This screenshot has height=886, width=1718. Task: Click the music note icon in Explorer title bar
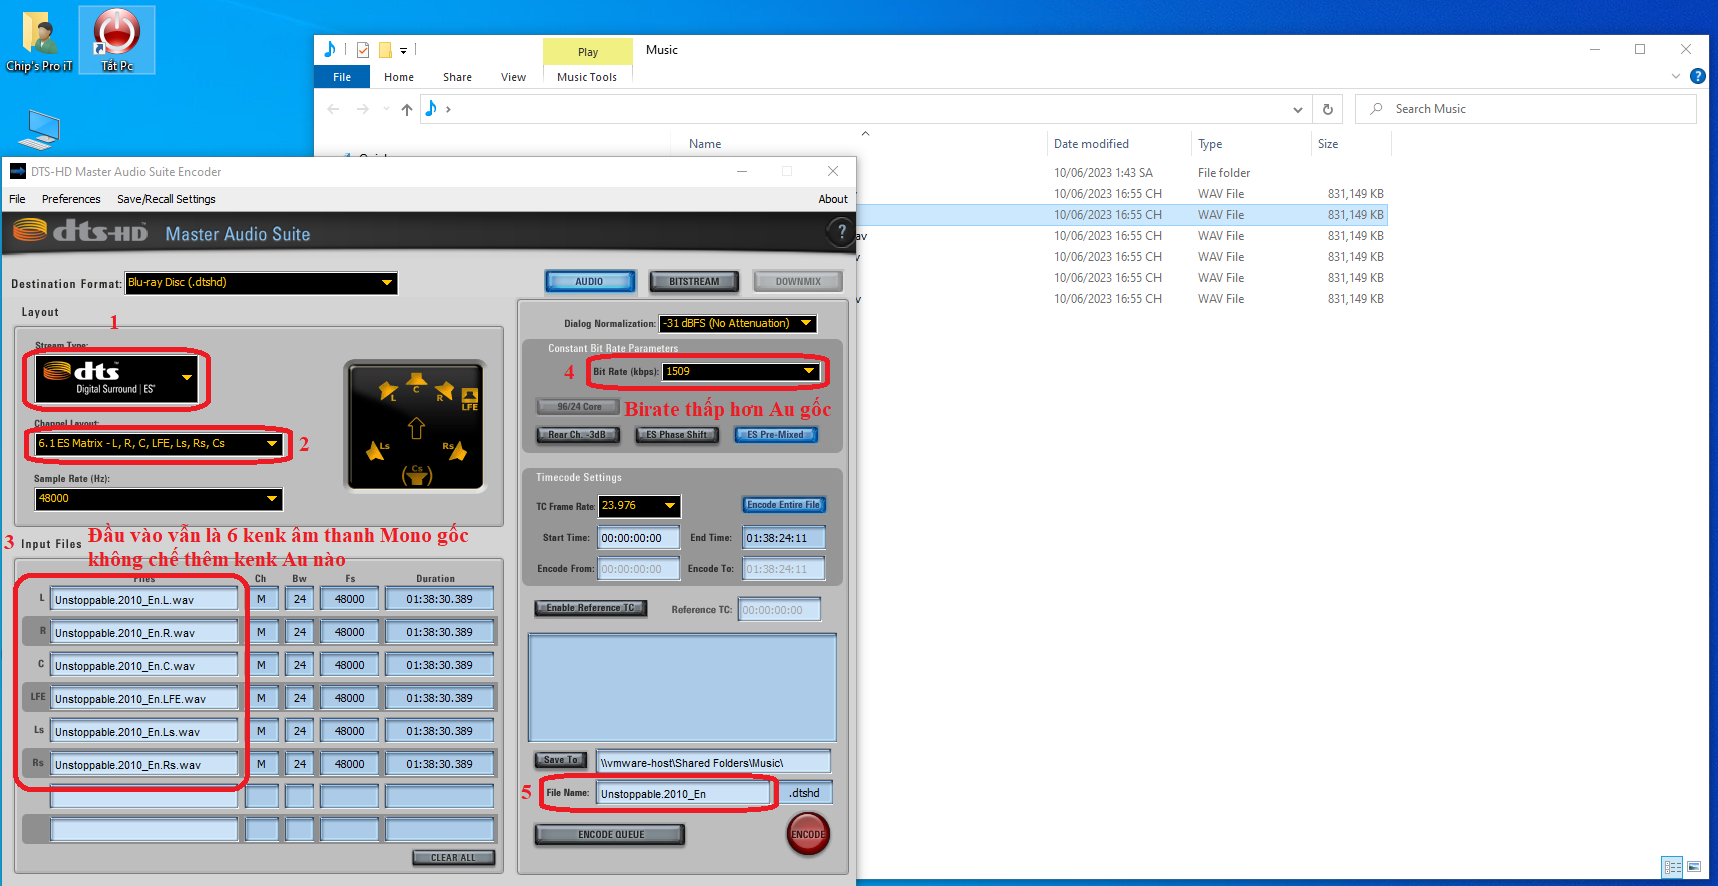pyautogui.click(x=330, y=49)
